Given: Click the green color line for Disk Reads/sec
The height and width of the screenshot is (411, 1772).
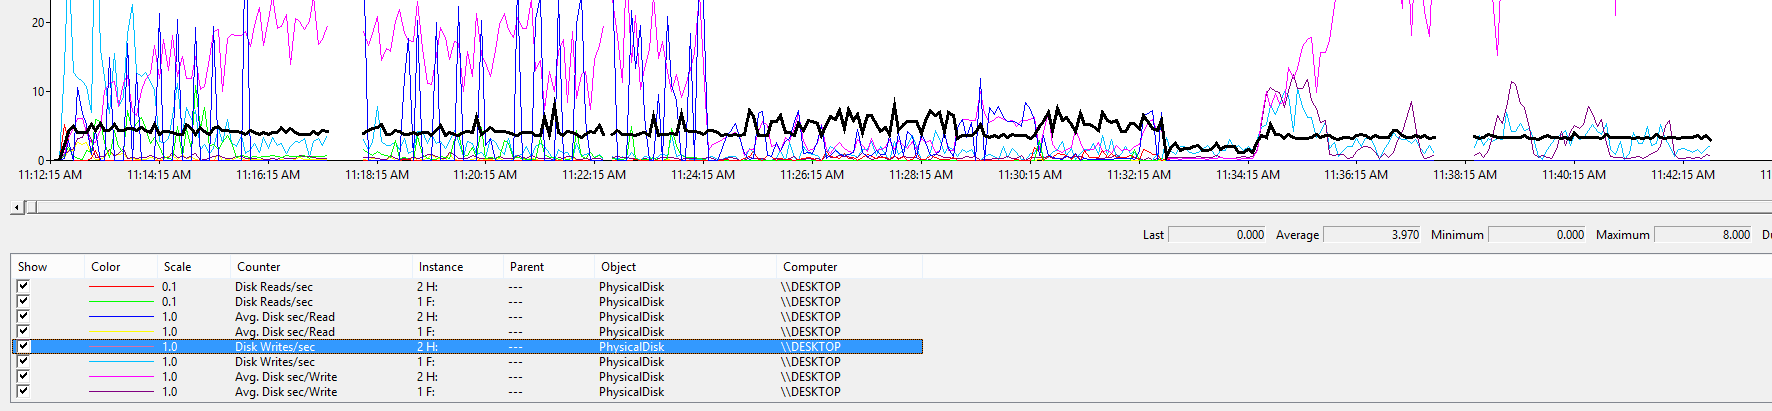Looking at the screenshot, I should (x=121, y=302).
